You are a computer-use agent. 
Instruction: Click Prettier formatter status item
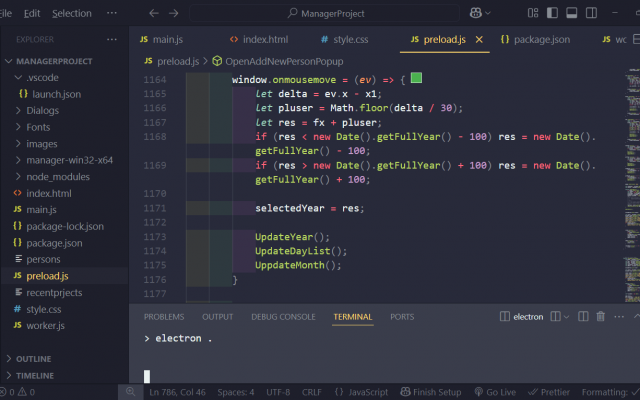coord(550,392)
